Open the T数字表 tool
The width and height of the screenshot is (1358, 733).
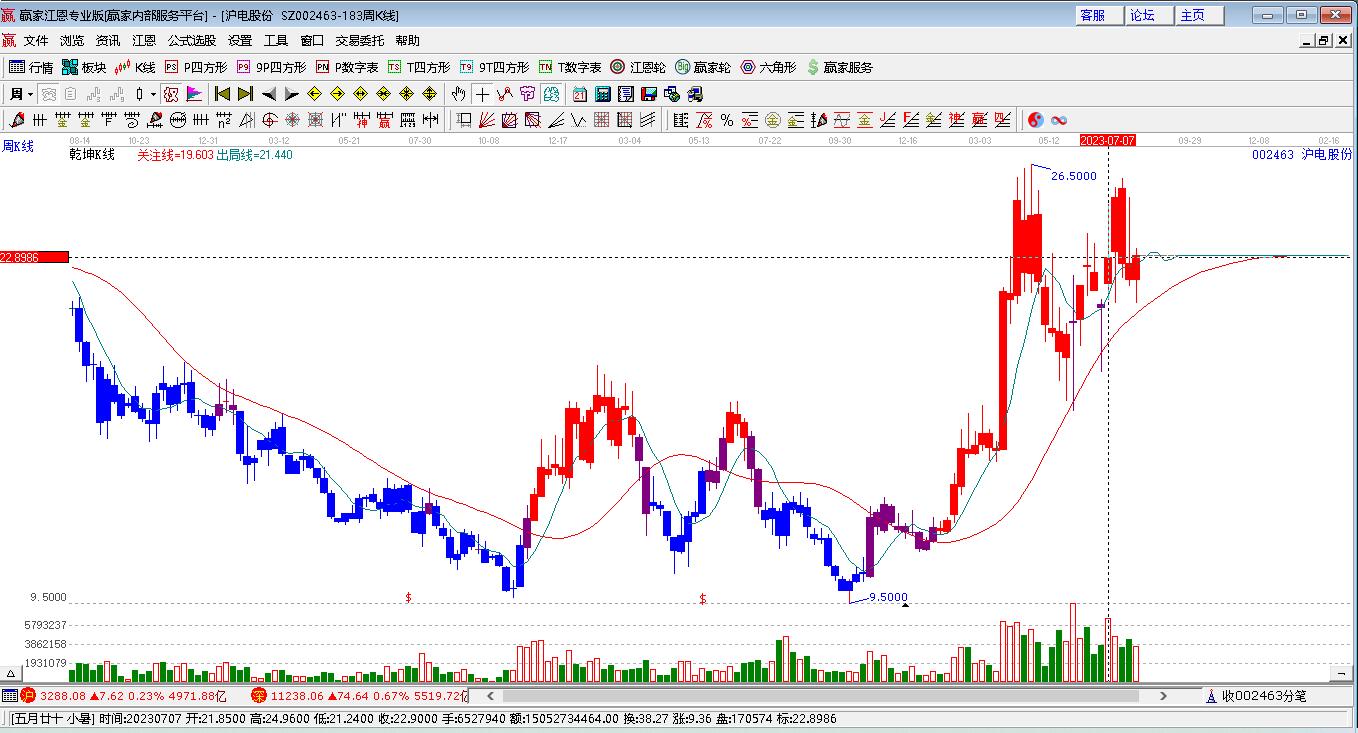tap(570, 67)
